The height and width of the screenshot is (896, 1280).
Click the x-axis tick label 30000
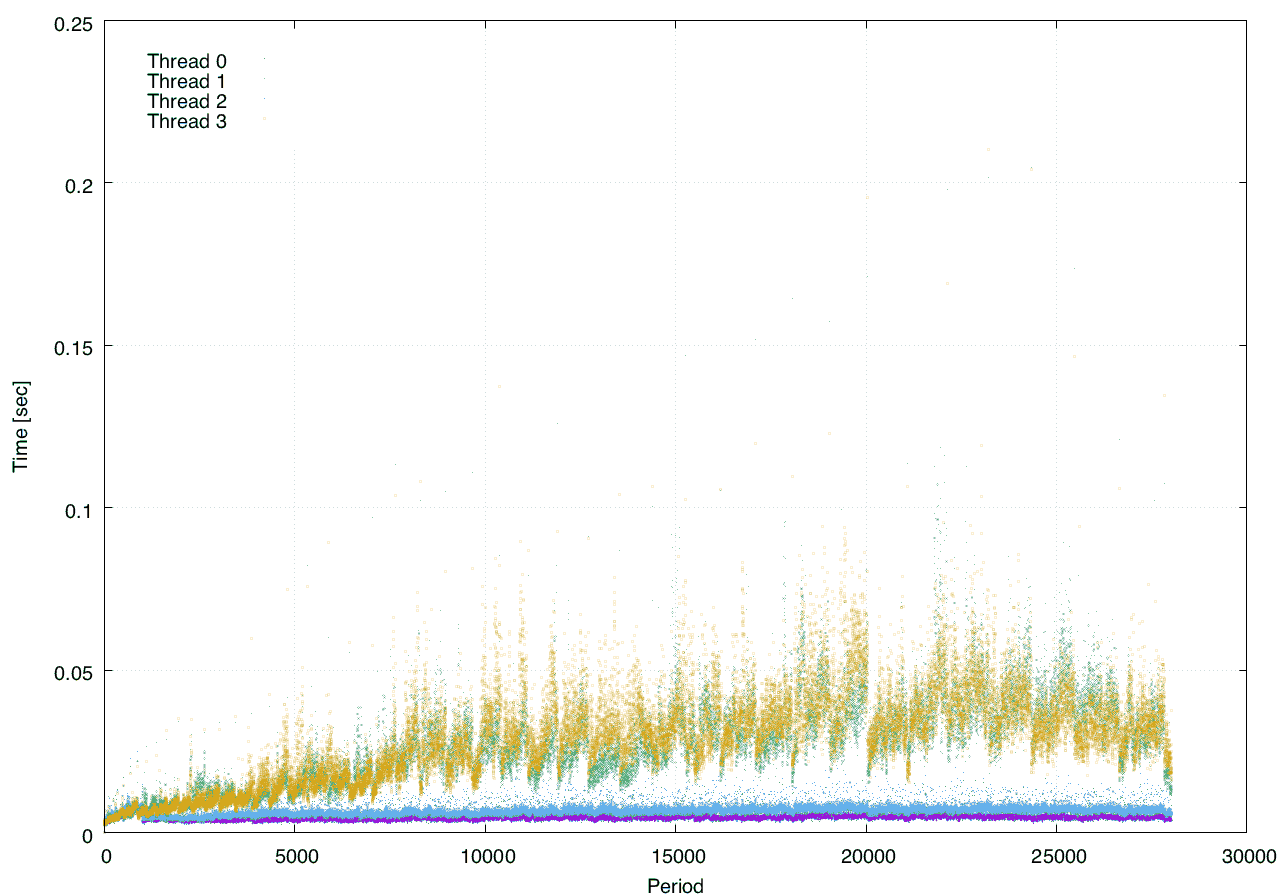coord(1247,855)
